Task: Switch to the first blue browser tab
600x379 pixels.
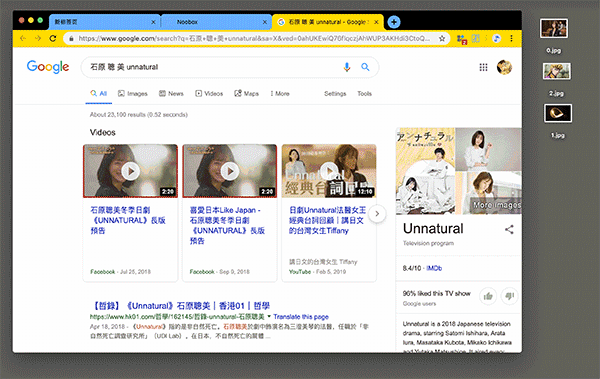Action: (x=104, y=22)
